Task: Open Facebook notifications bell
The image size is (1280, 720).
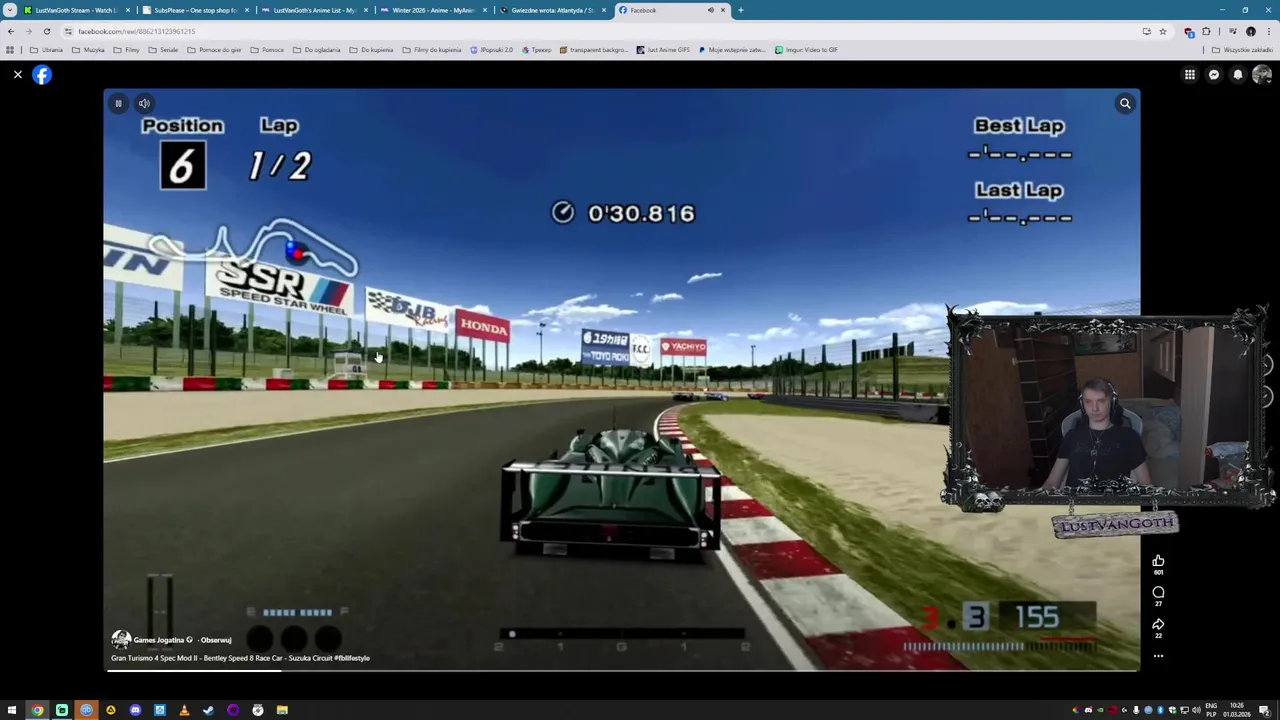Action: (1238, 75)
